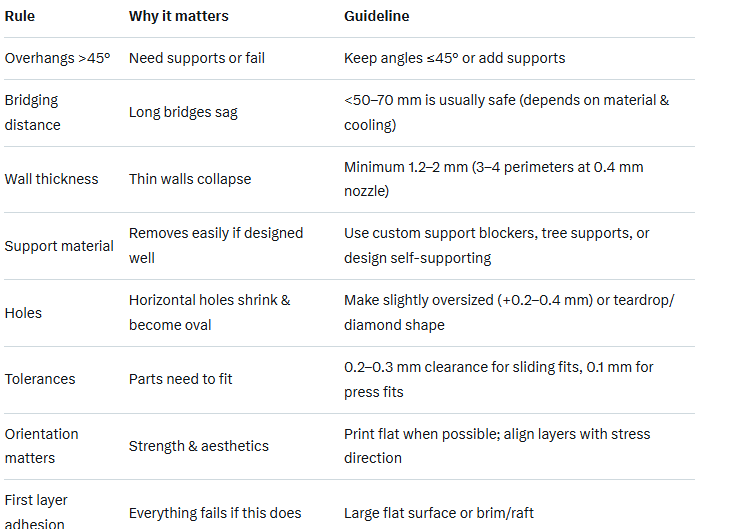Click the 'Thin walls collapse' text

(x=190, y=179)
